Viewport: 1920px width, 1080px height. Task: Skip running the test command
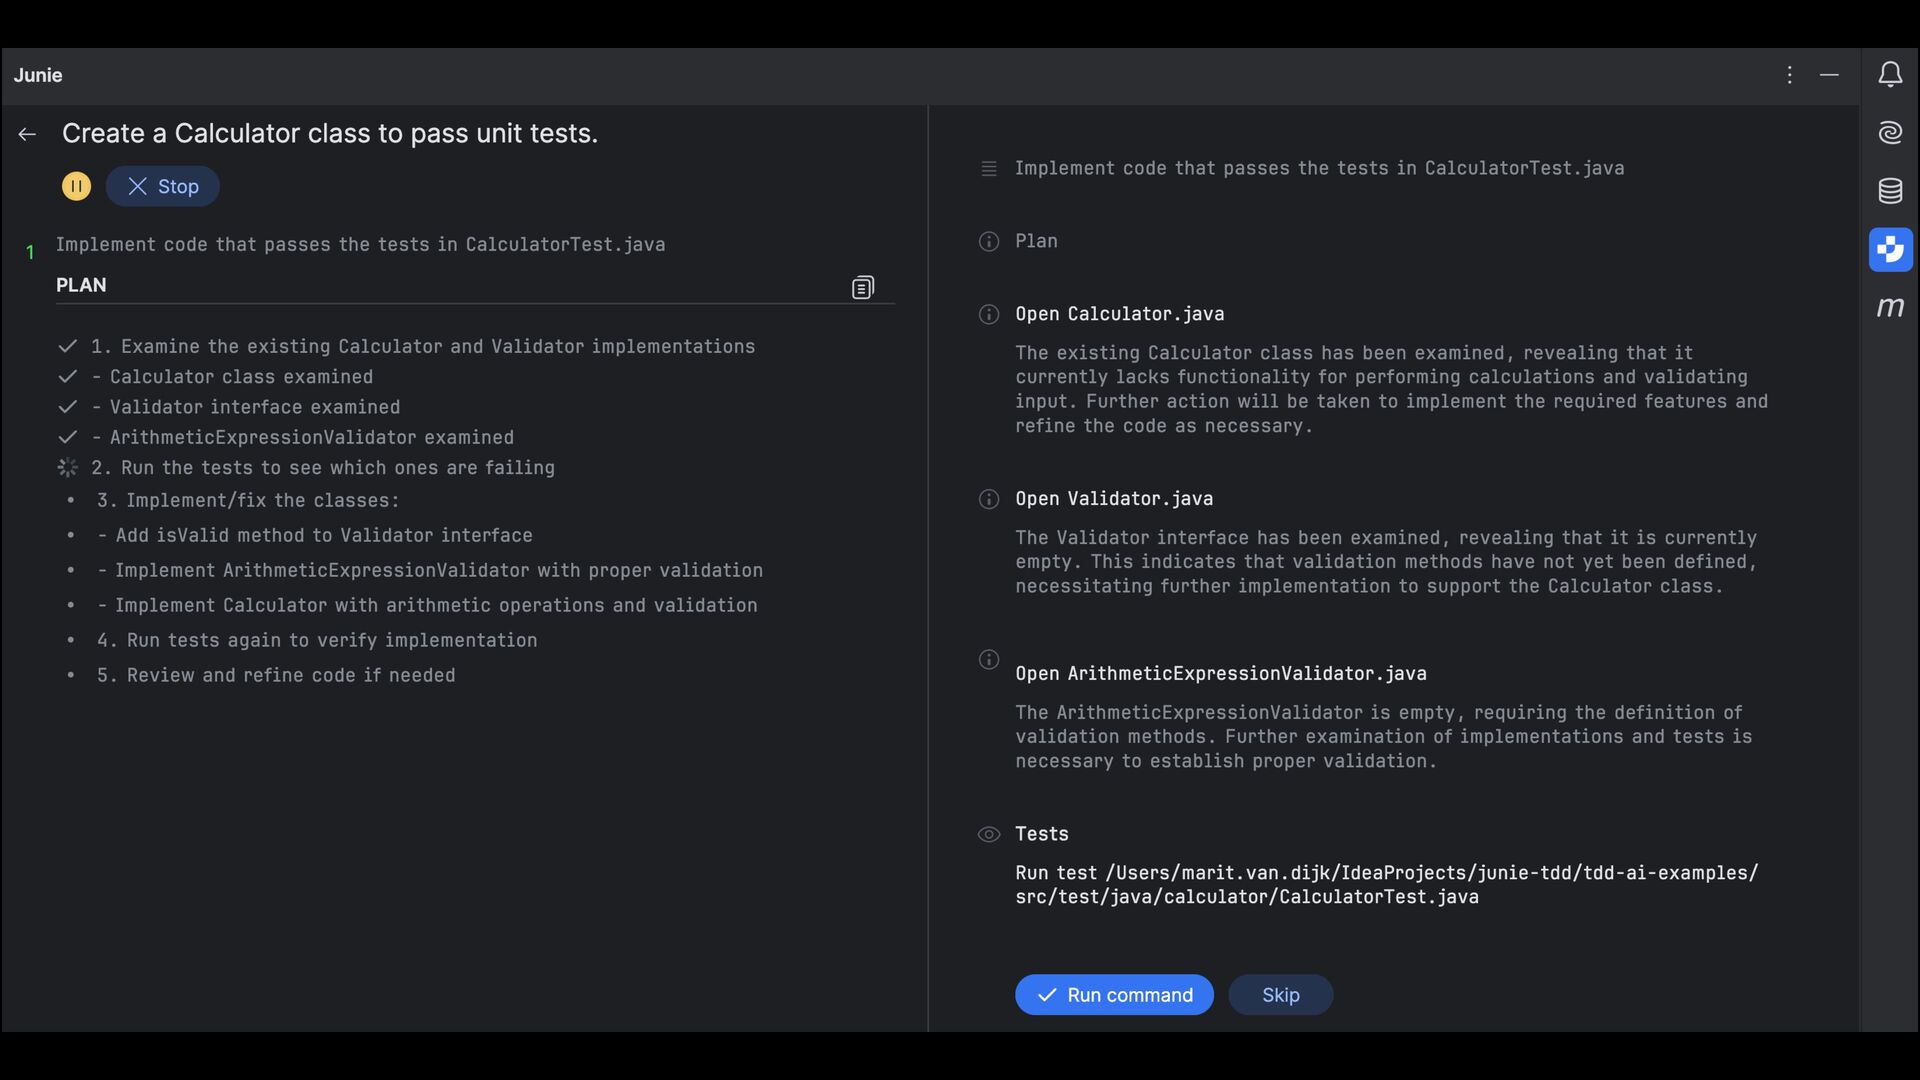(x=1280, y=995)
